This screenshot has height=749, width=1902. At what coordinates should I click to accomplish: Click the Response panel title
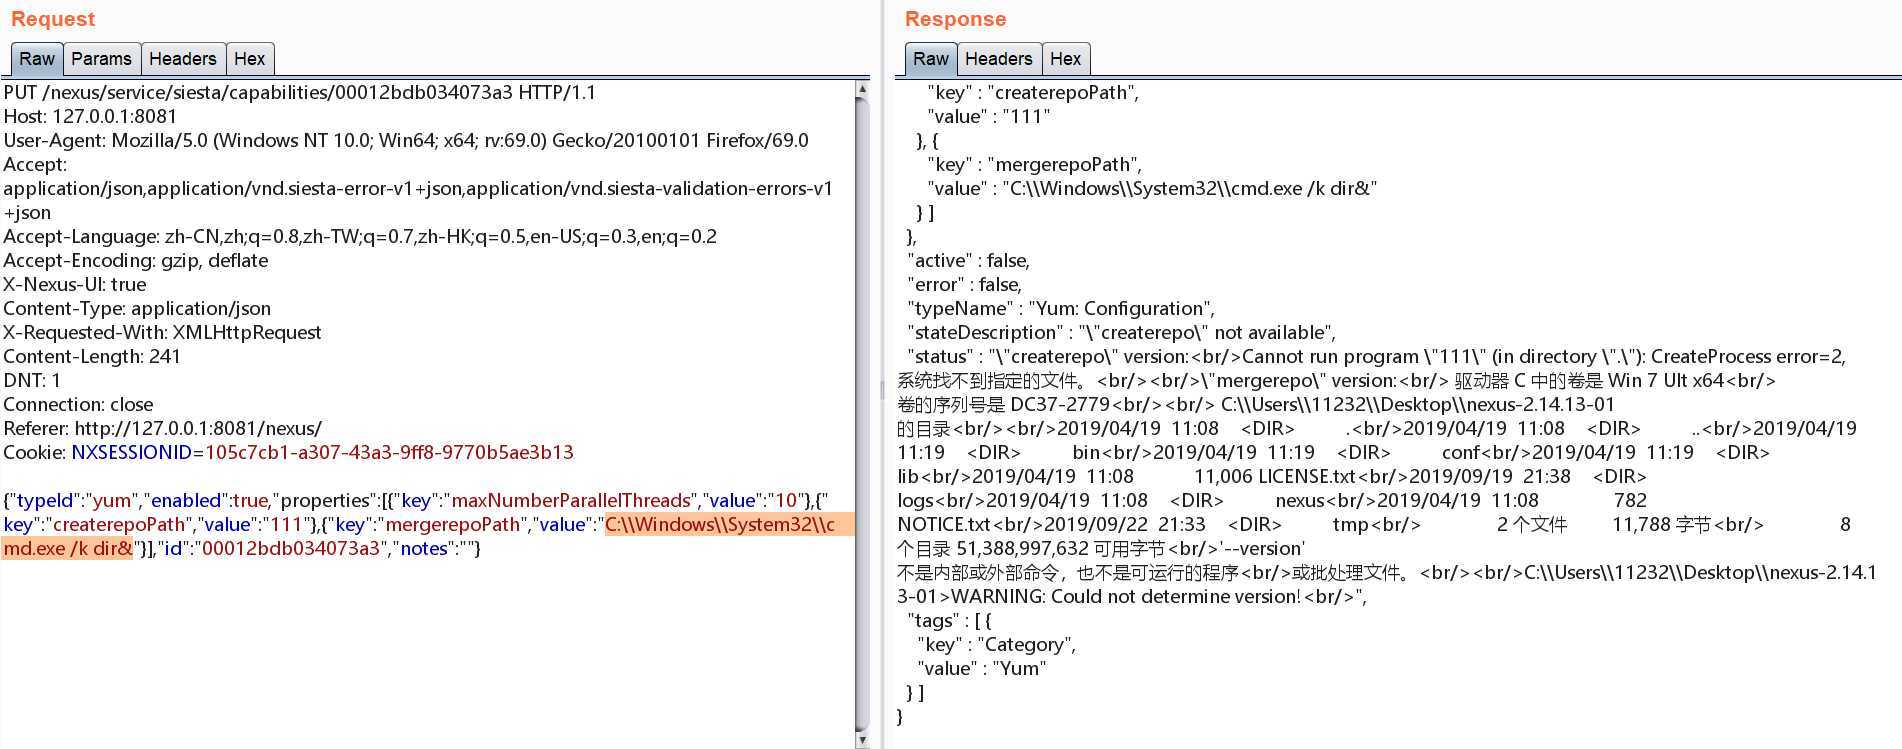(x=955, y=19)
